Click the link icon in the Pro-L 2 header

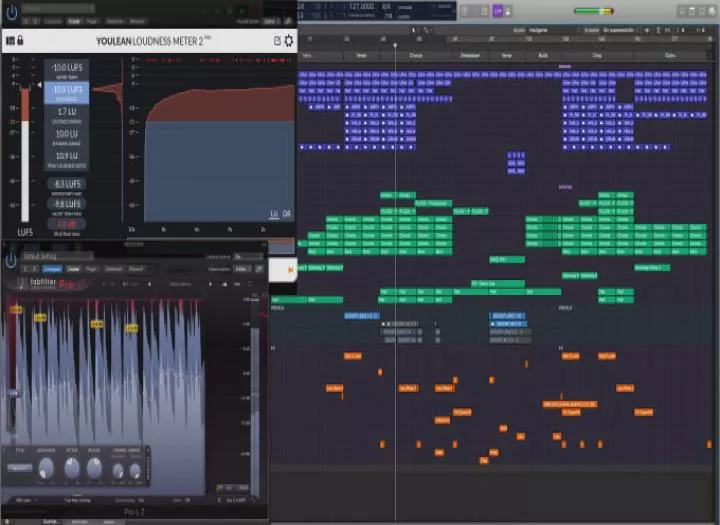(x=259, y=269)
